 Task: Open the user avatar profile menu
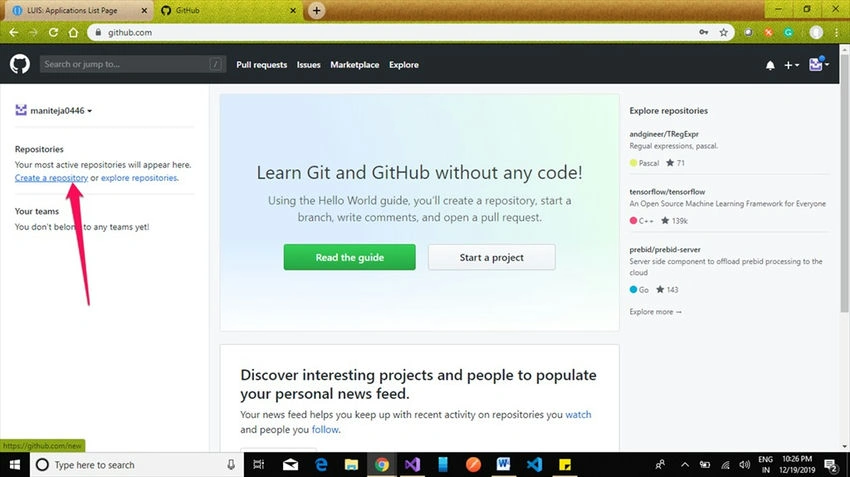(x=819, y=65)
